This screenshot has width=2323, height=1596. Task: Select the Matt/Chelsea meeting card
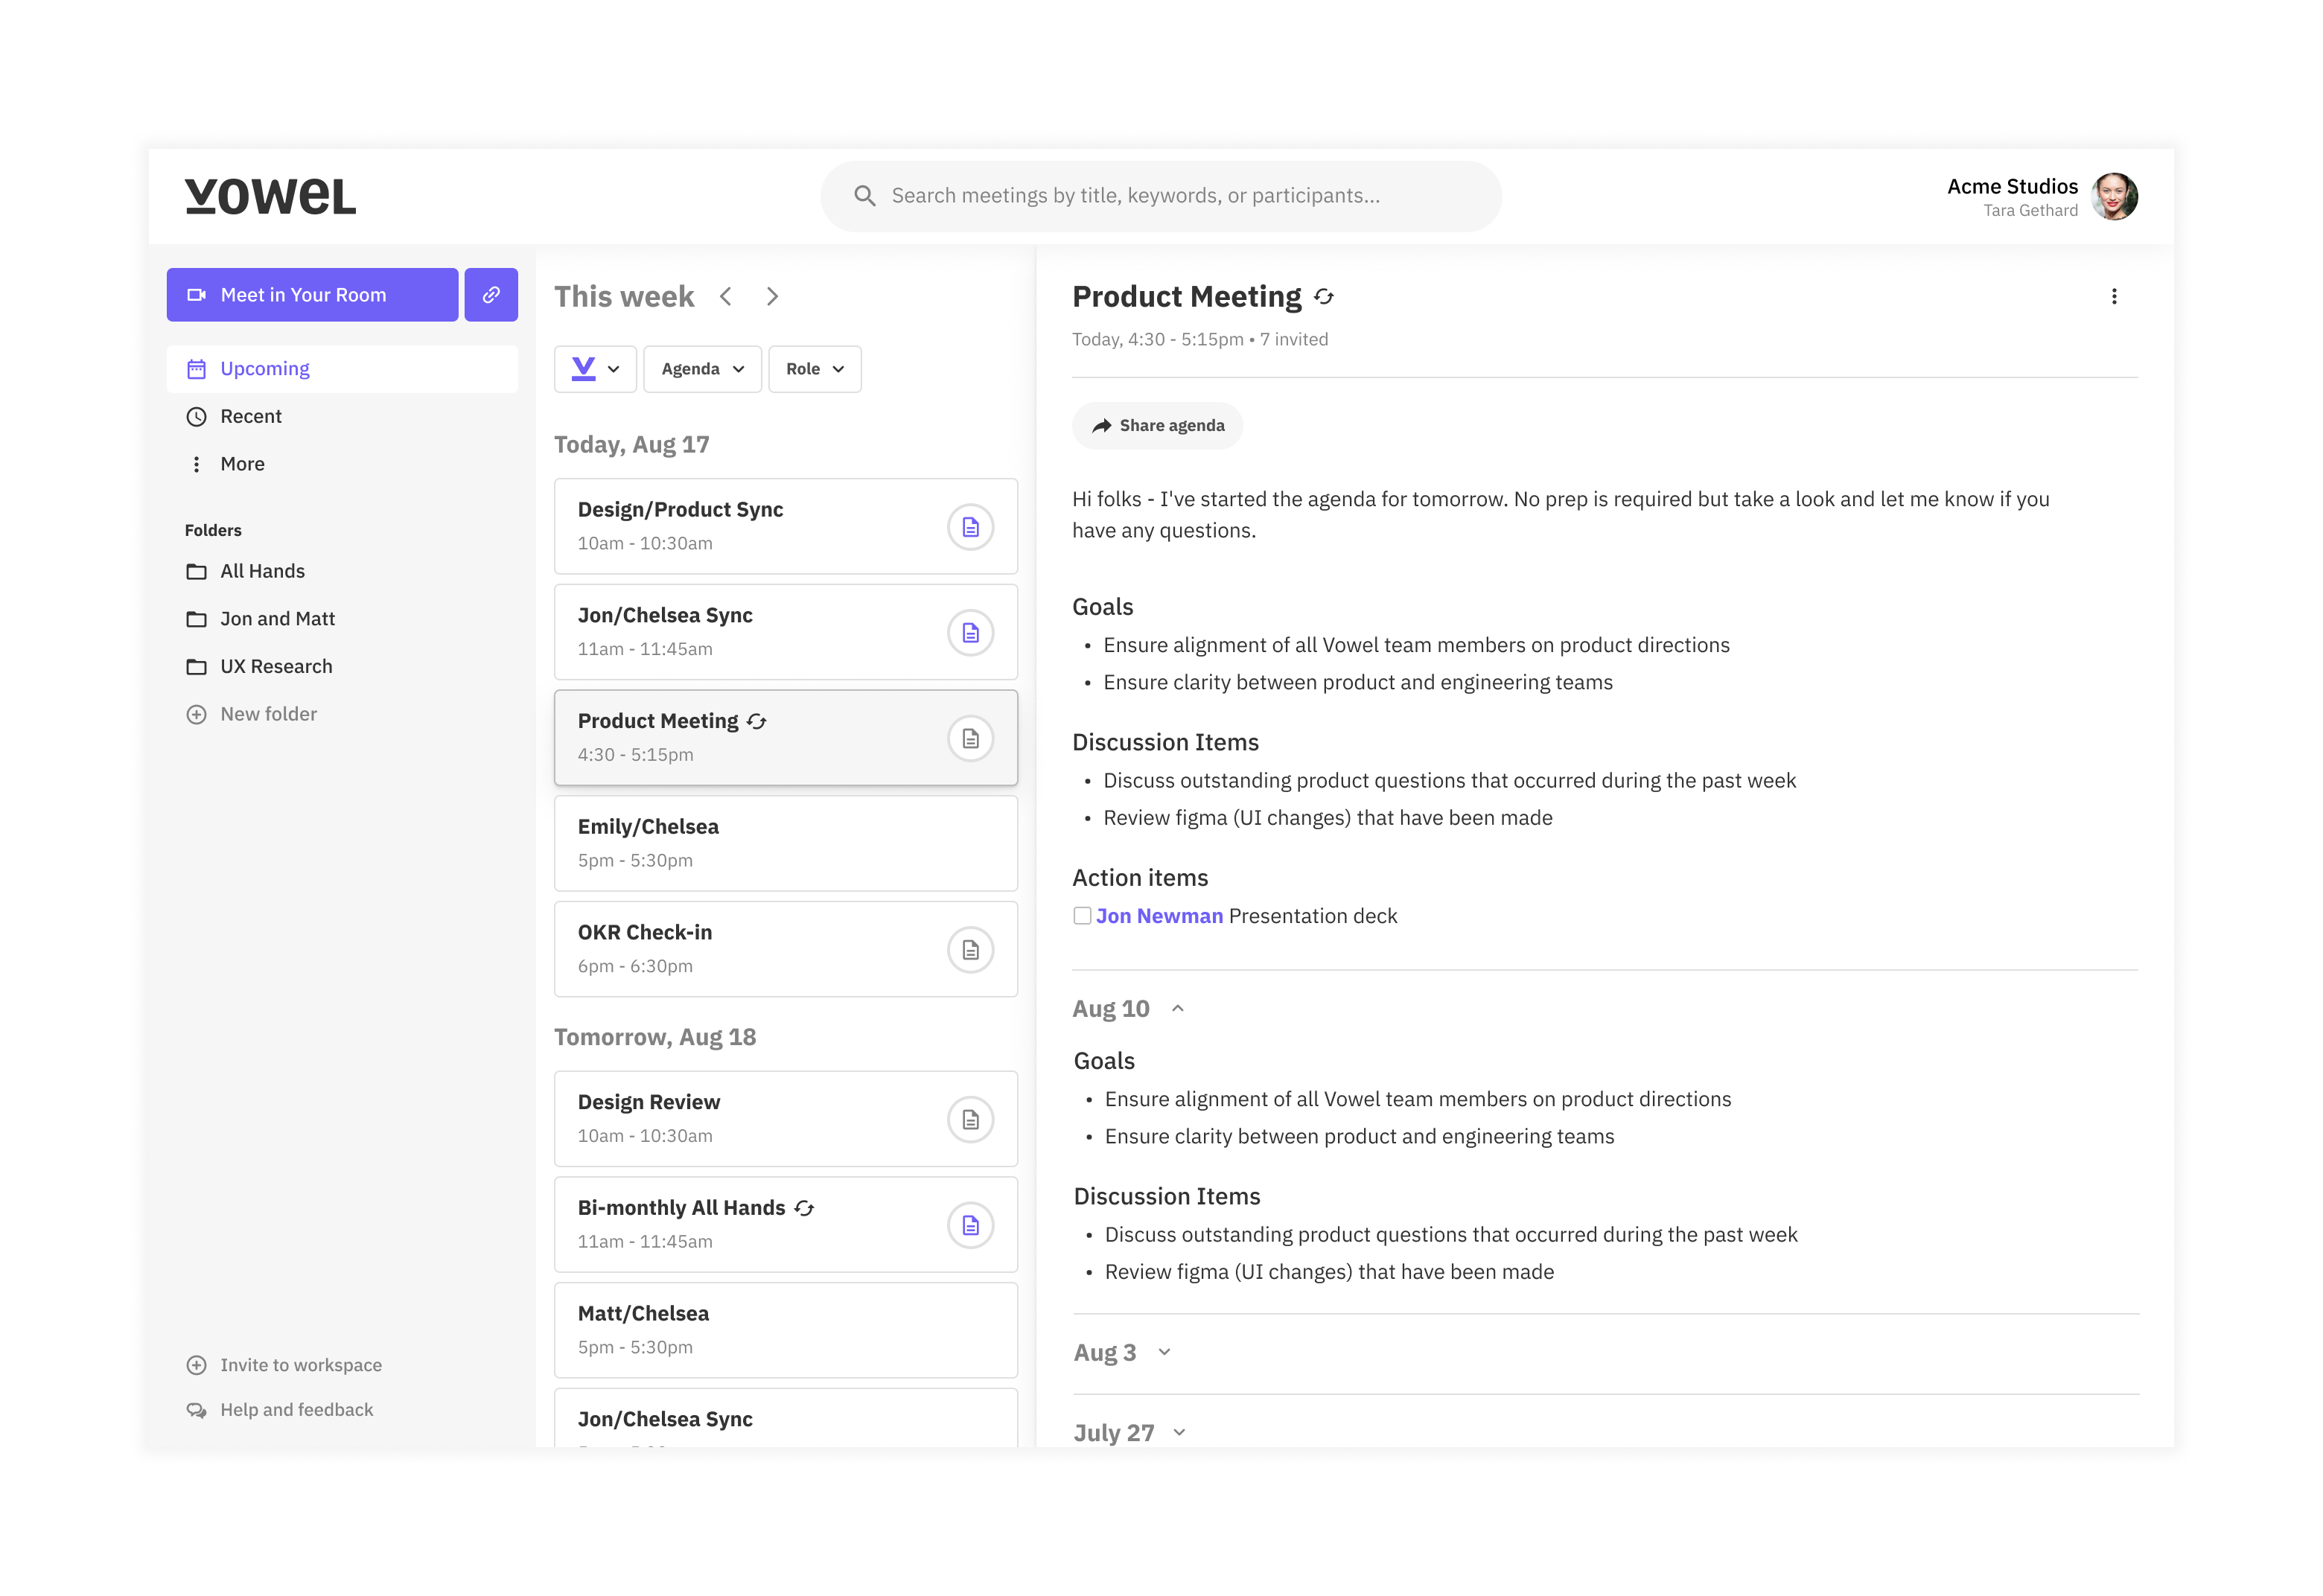786,1331
